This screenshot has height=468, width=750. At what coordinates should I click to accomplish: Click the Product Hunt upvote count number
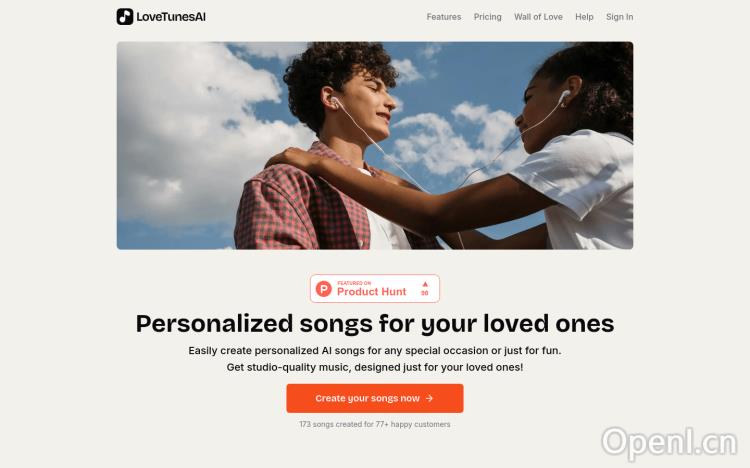pos(425,293)
